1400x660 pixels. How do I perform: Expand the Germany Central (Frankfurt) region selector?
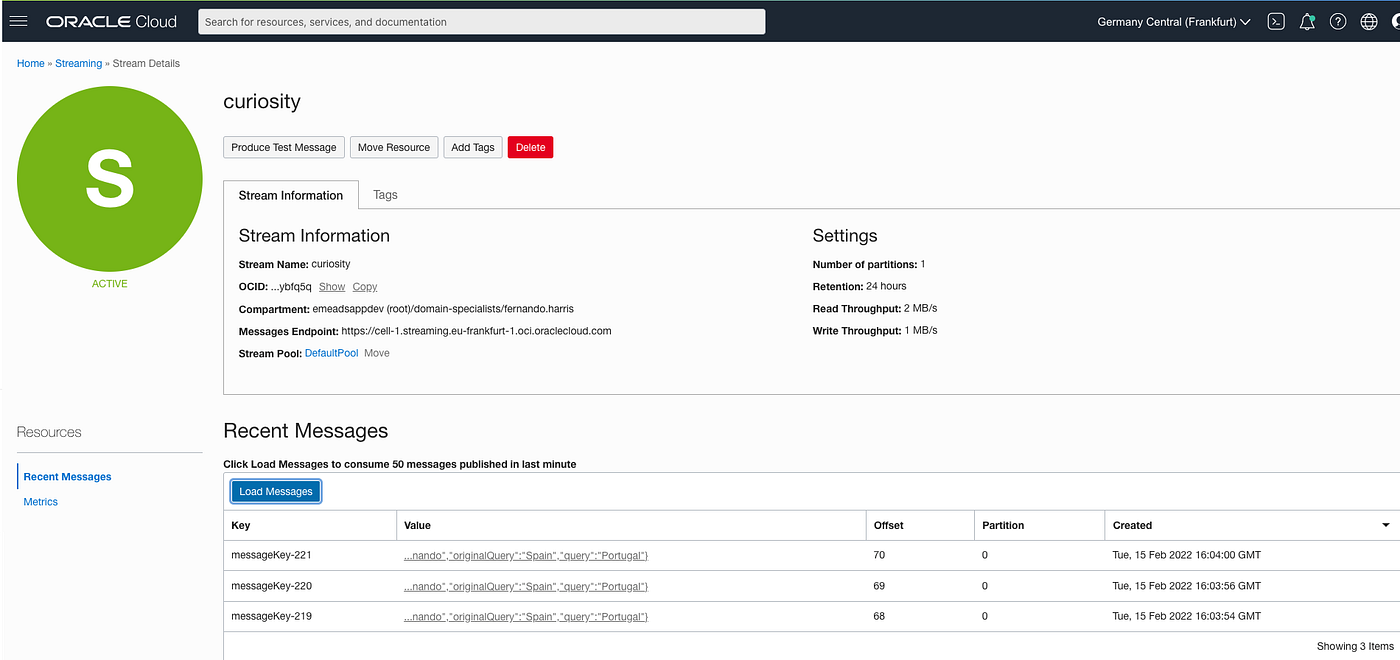point(1174,22)
